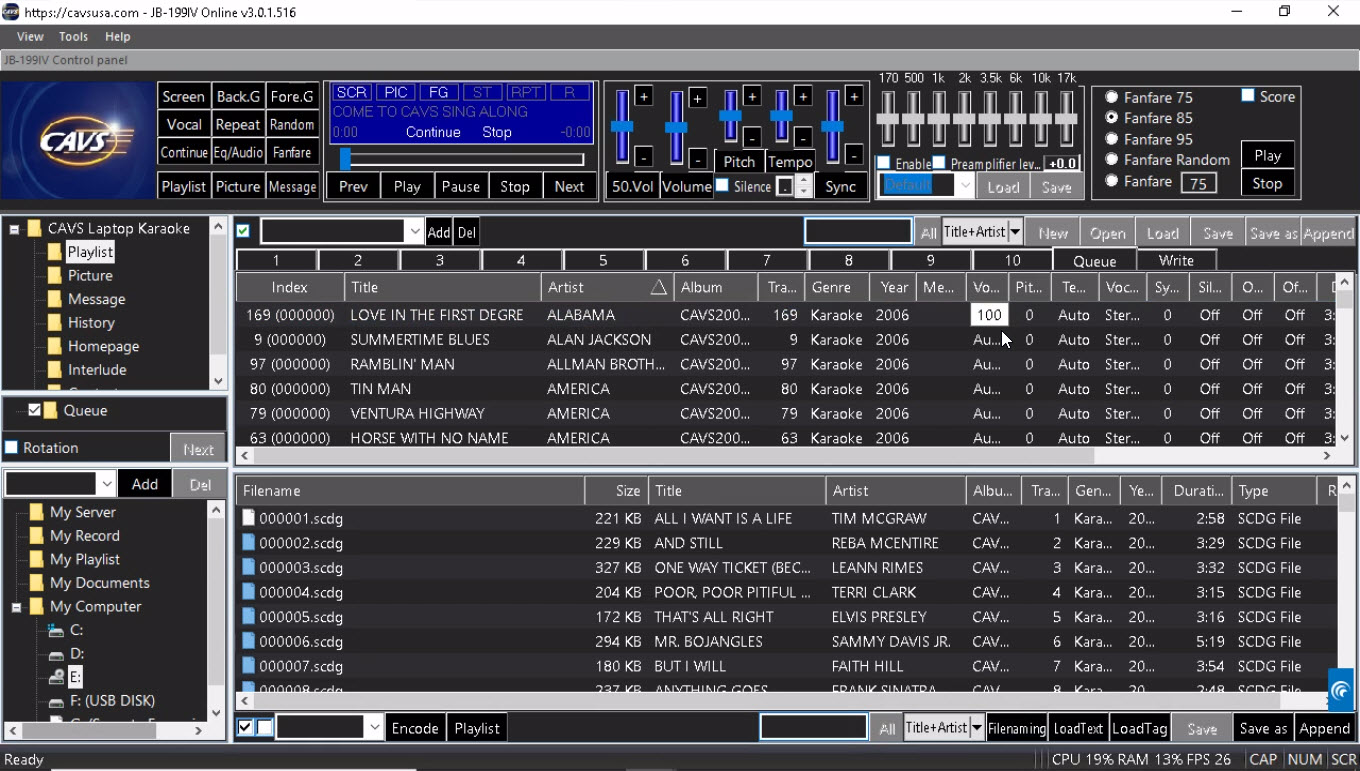This screenshot has width=1360, height=771.
Task: Click the Homepage folder icon
Action: point(54,346)
